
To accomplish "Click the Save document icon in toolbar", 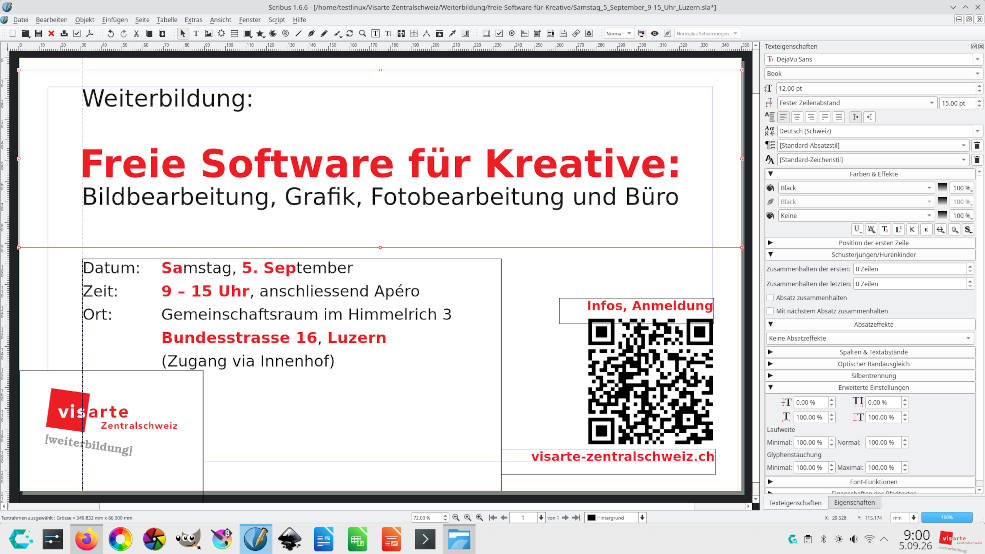I will [x=38, y=33].
